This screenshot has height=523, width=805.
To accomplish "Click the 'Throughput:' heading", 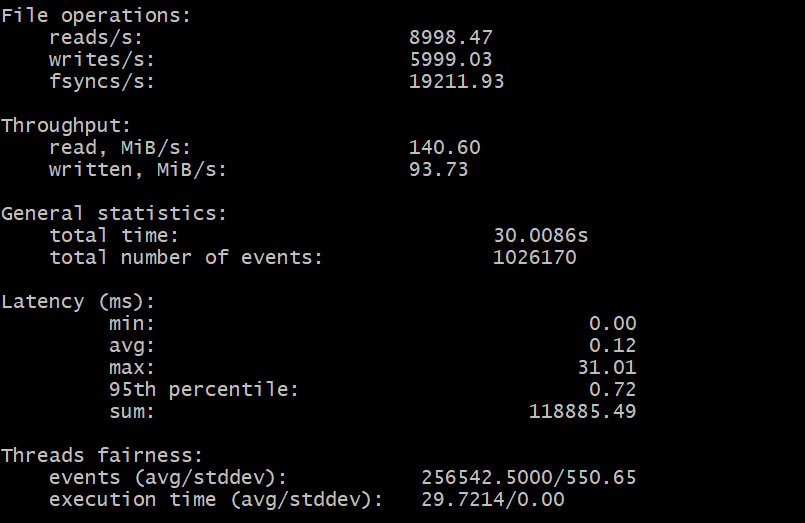I will [x=66, y=126].
